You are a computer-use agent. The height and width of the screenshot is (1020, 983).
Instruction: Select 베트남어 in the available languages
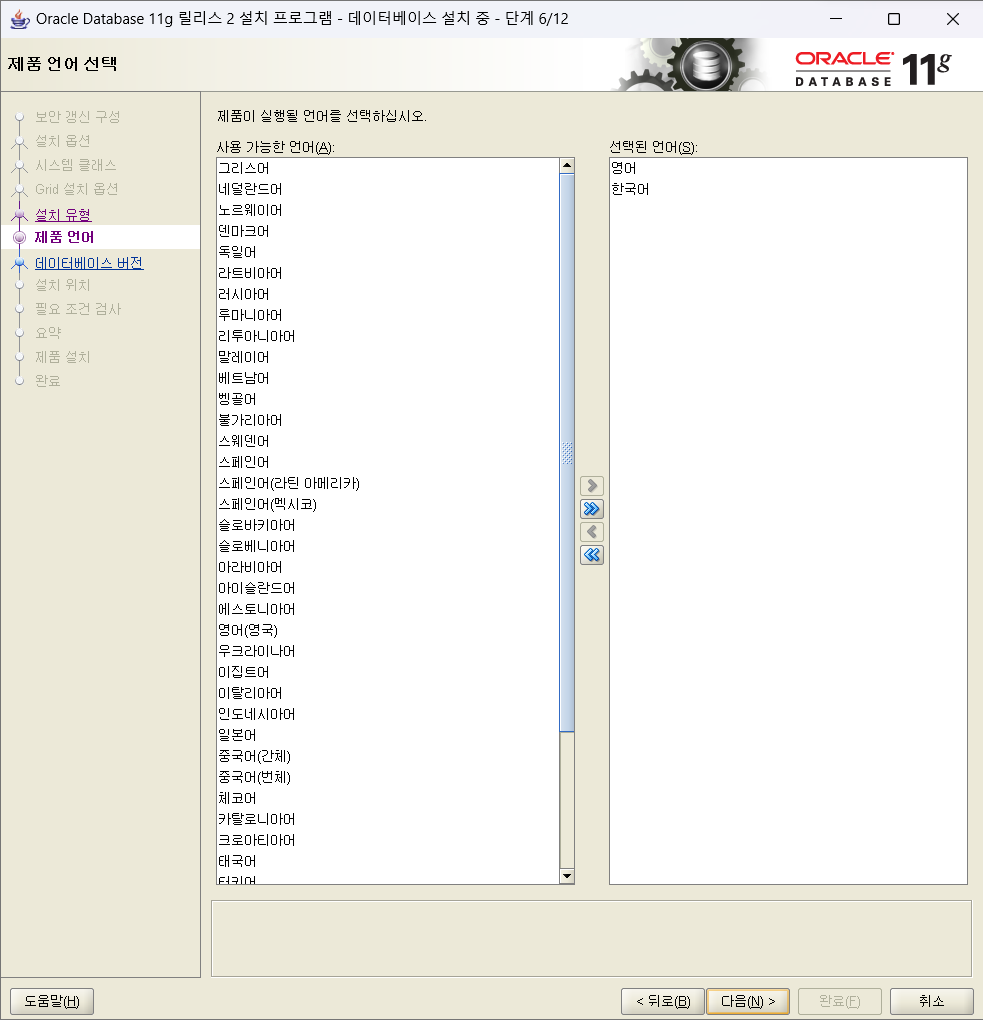click(388, 378)
